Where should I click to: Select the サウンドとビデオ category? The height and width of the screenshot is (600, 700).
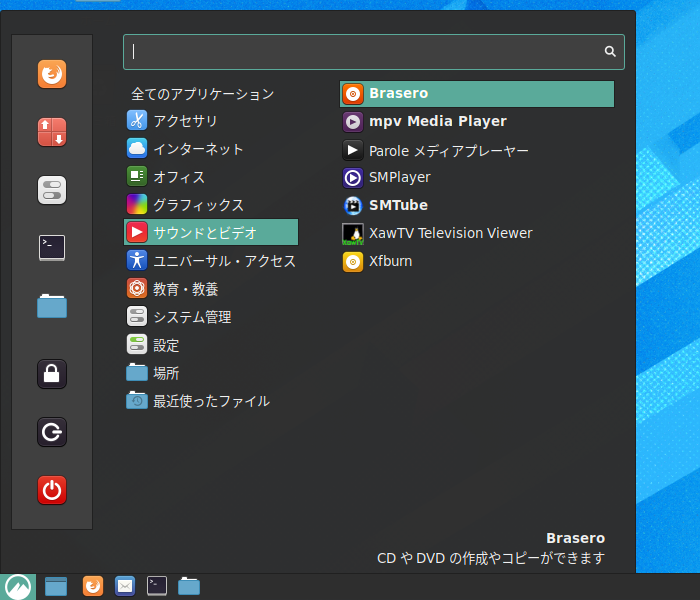coord(211,232)
